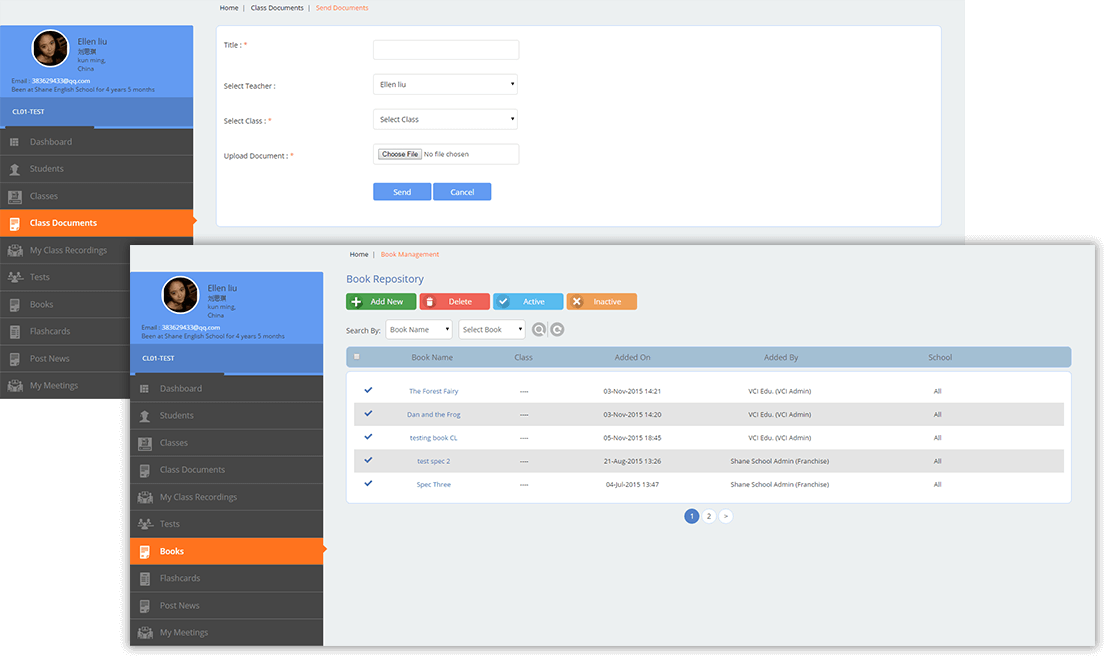The image size is (1107, 658).
Task: Toggle checkmark for The Forest Fairy row
Action: tap(368, 390)
